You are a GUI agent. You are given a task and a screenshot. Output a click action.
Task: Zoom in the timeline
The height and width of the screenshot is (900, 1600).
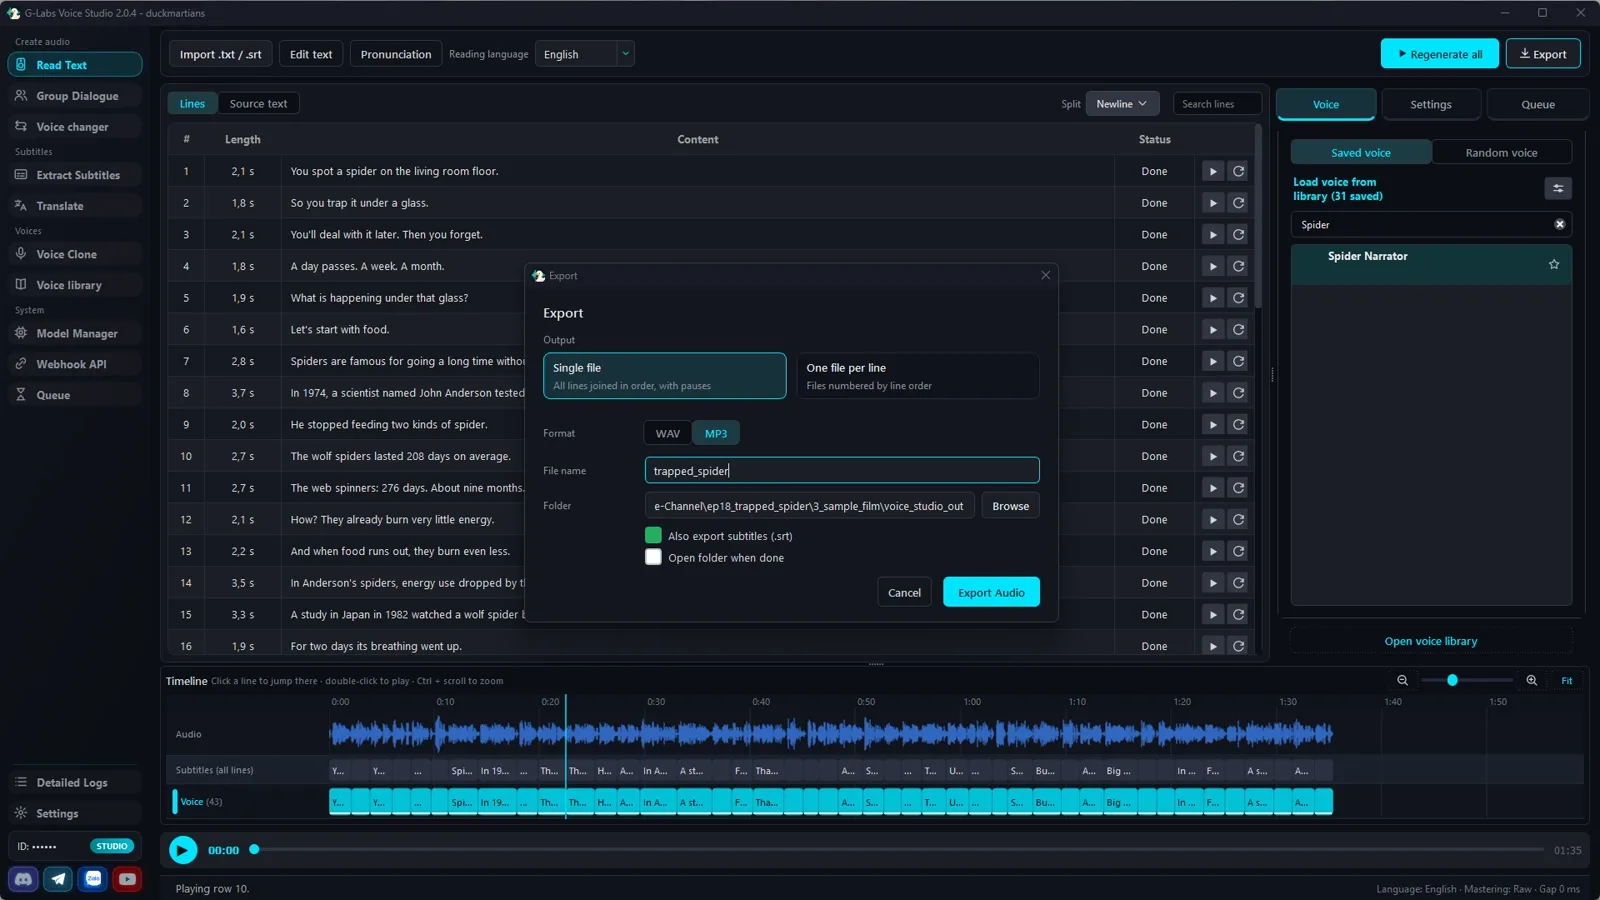[x=1531, y=680]
